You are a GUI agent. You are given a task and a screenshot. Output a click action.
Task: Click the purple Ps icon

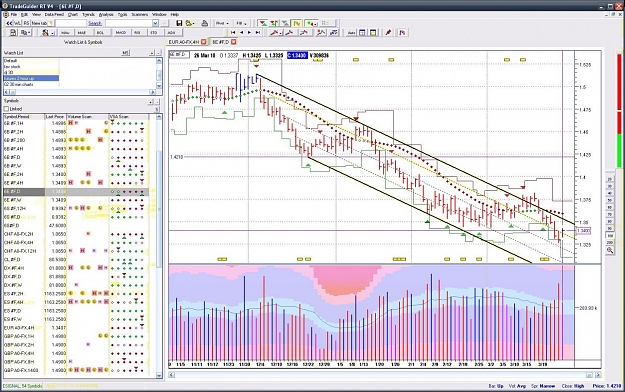click(x=402, y=33)
